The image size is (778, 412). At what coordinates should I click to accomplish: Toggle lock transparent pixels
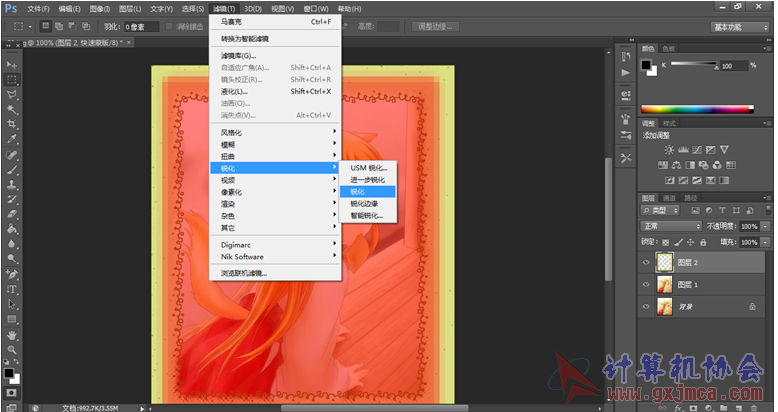tap(665, 242)
